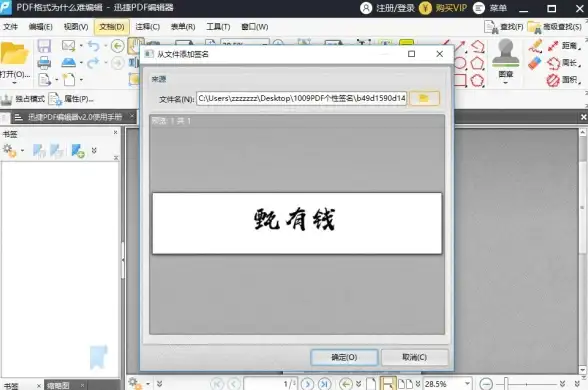Select the Oval shape tool
This screenshot has width=588, height=390.
click(460, 63)
